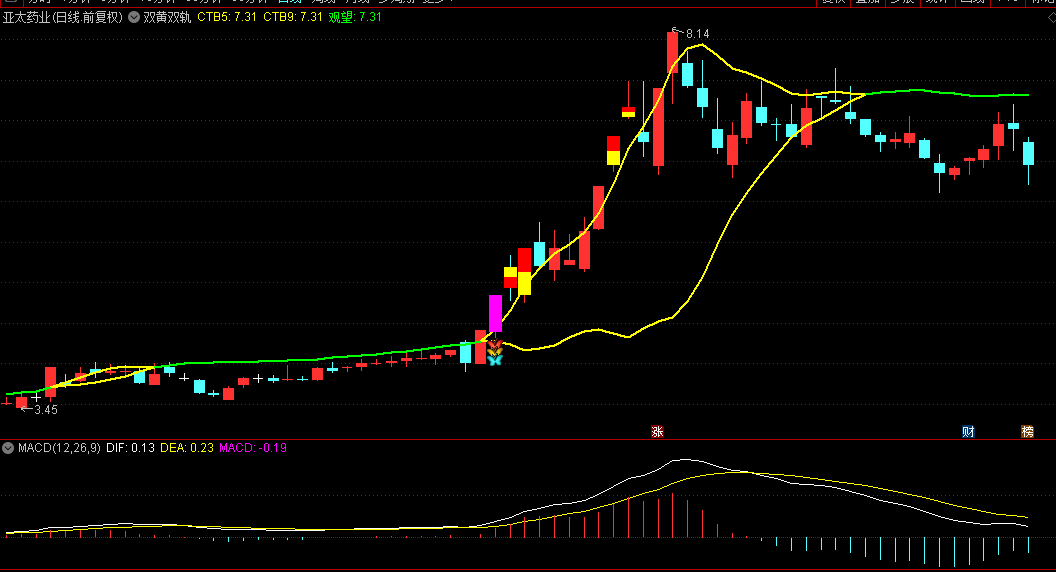Click the DEA: 0.23 readout
Image resolution: width=1056 pixels, height=572 pixels.
(x=187, y=448)
